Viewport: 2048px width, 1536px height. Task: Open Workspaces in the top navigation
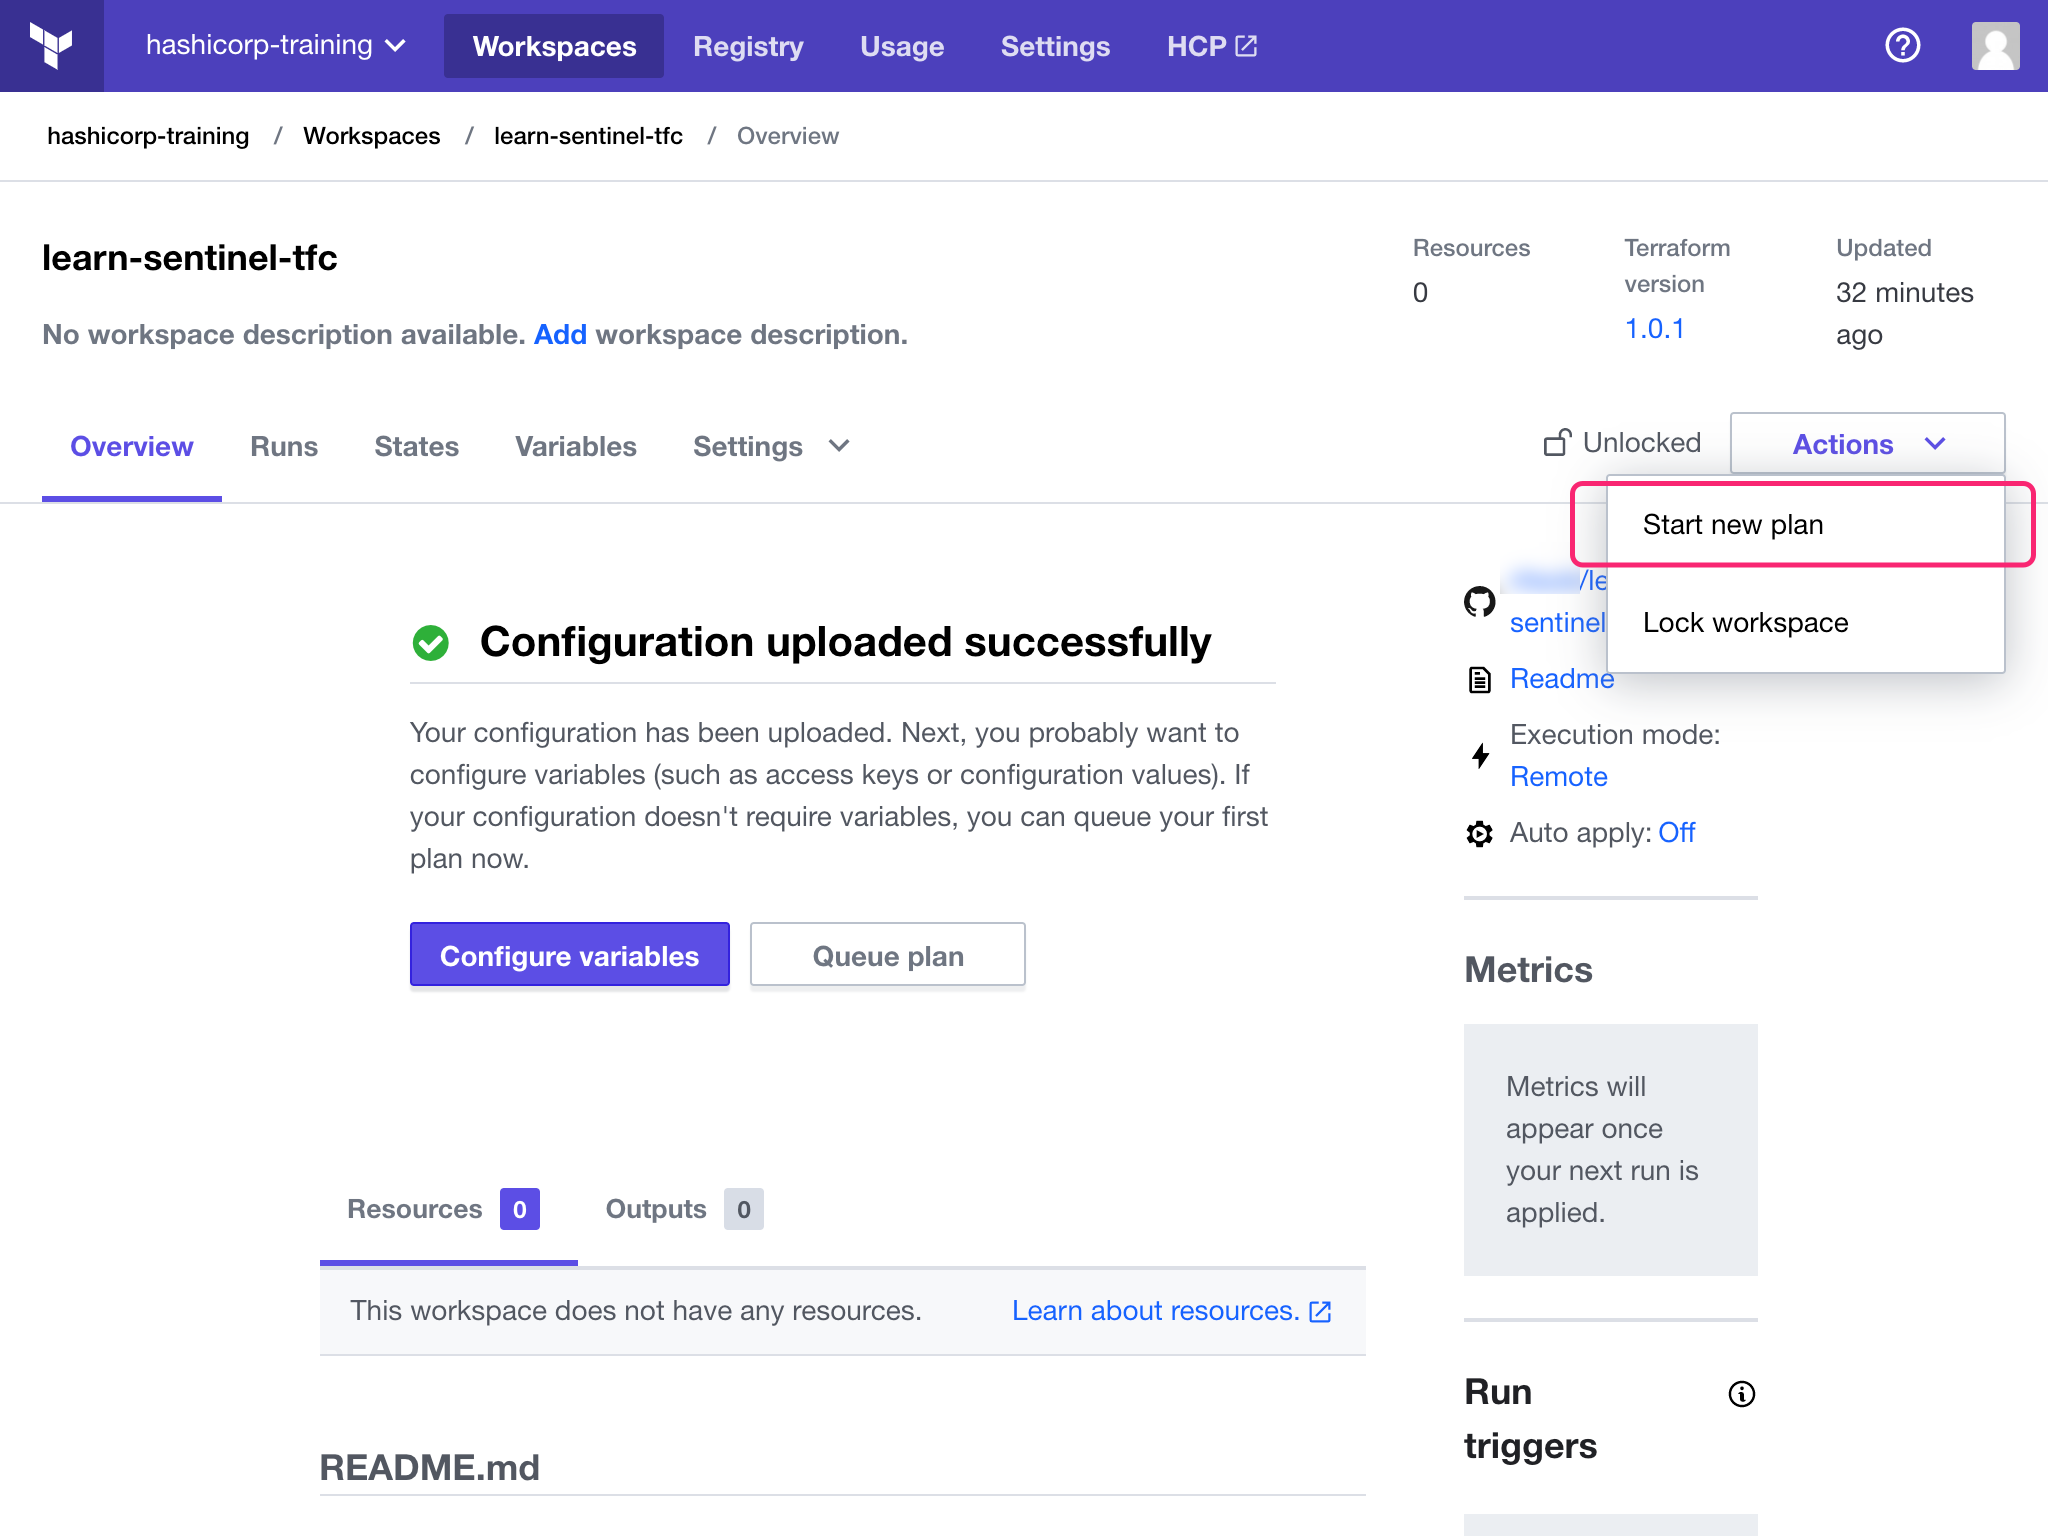pyautogui.click(x=554, y=46)
